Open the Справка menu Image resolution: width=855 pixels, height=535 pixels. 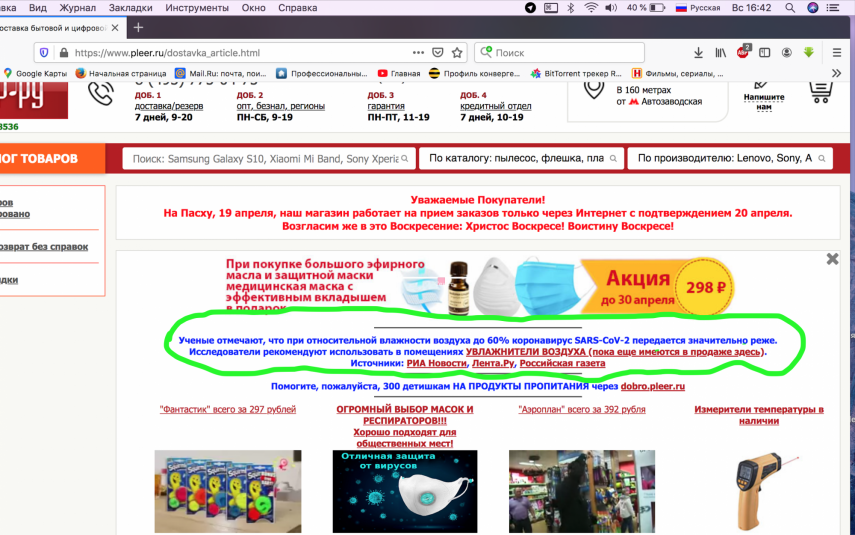tap(298, 8)
